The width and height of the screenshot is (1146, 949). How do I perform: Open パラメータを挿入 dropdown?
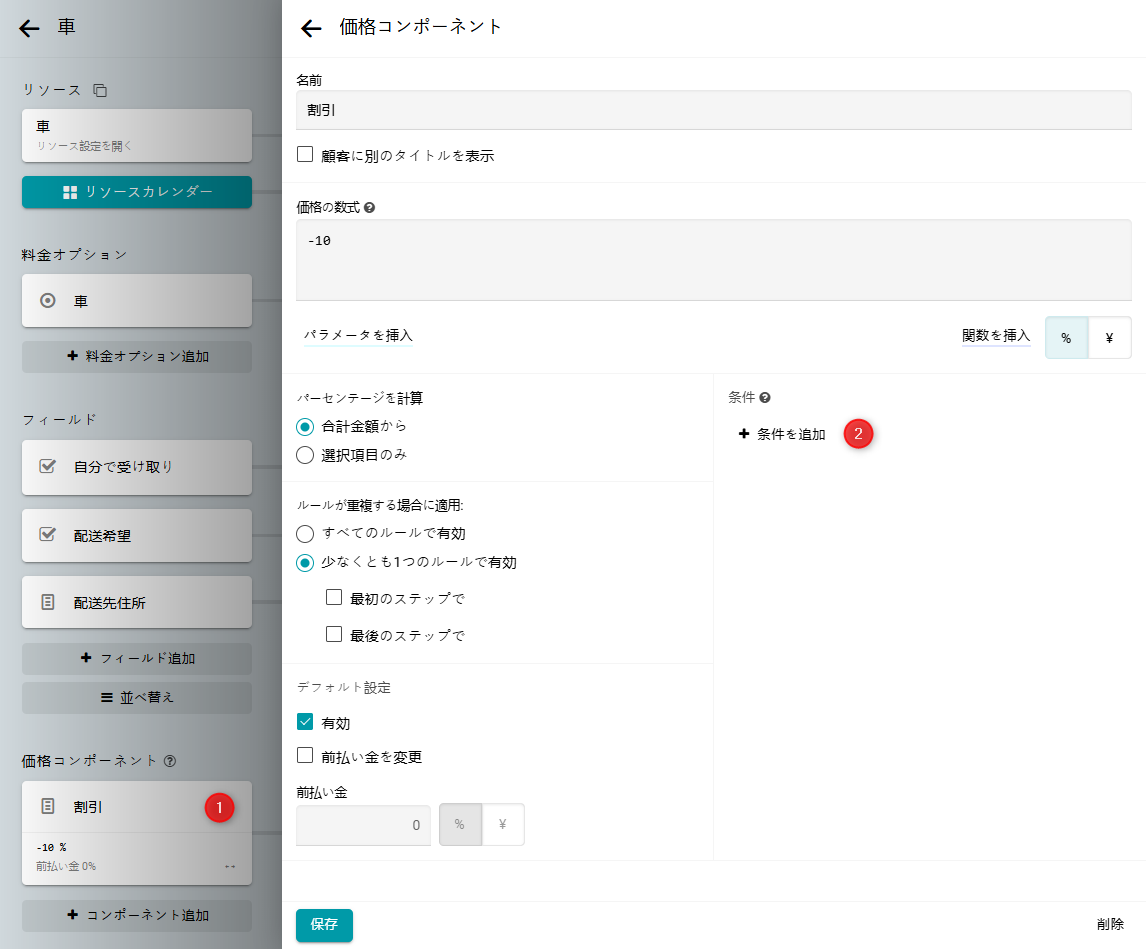point(358,336)
